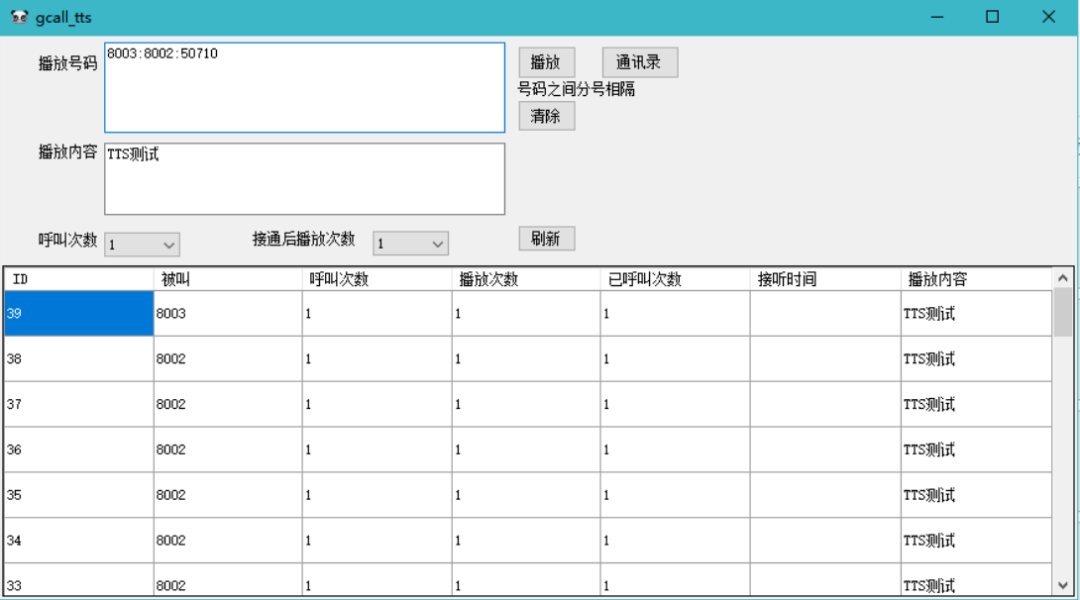The image size is (1080, 600).
Task: Click the 接听时间 column header
Action: pyautogui.click(x=825, y=279)
